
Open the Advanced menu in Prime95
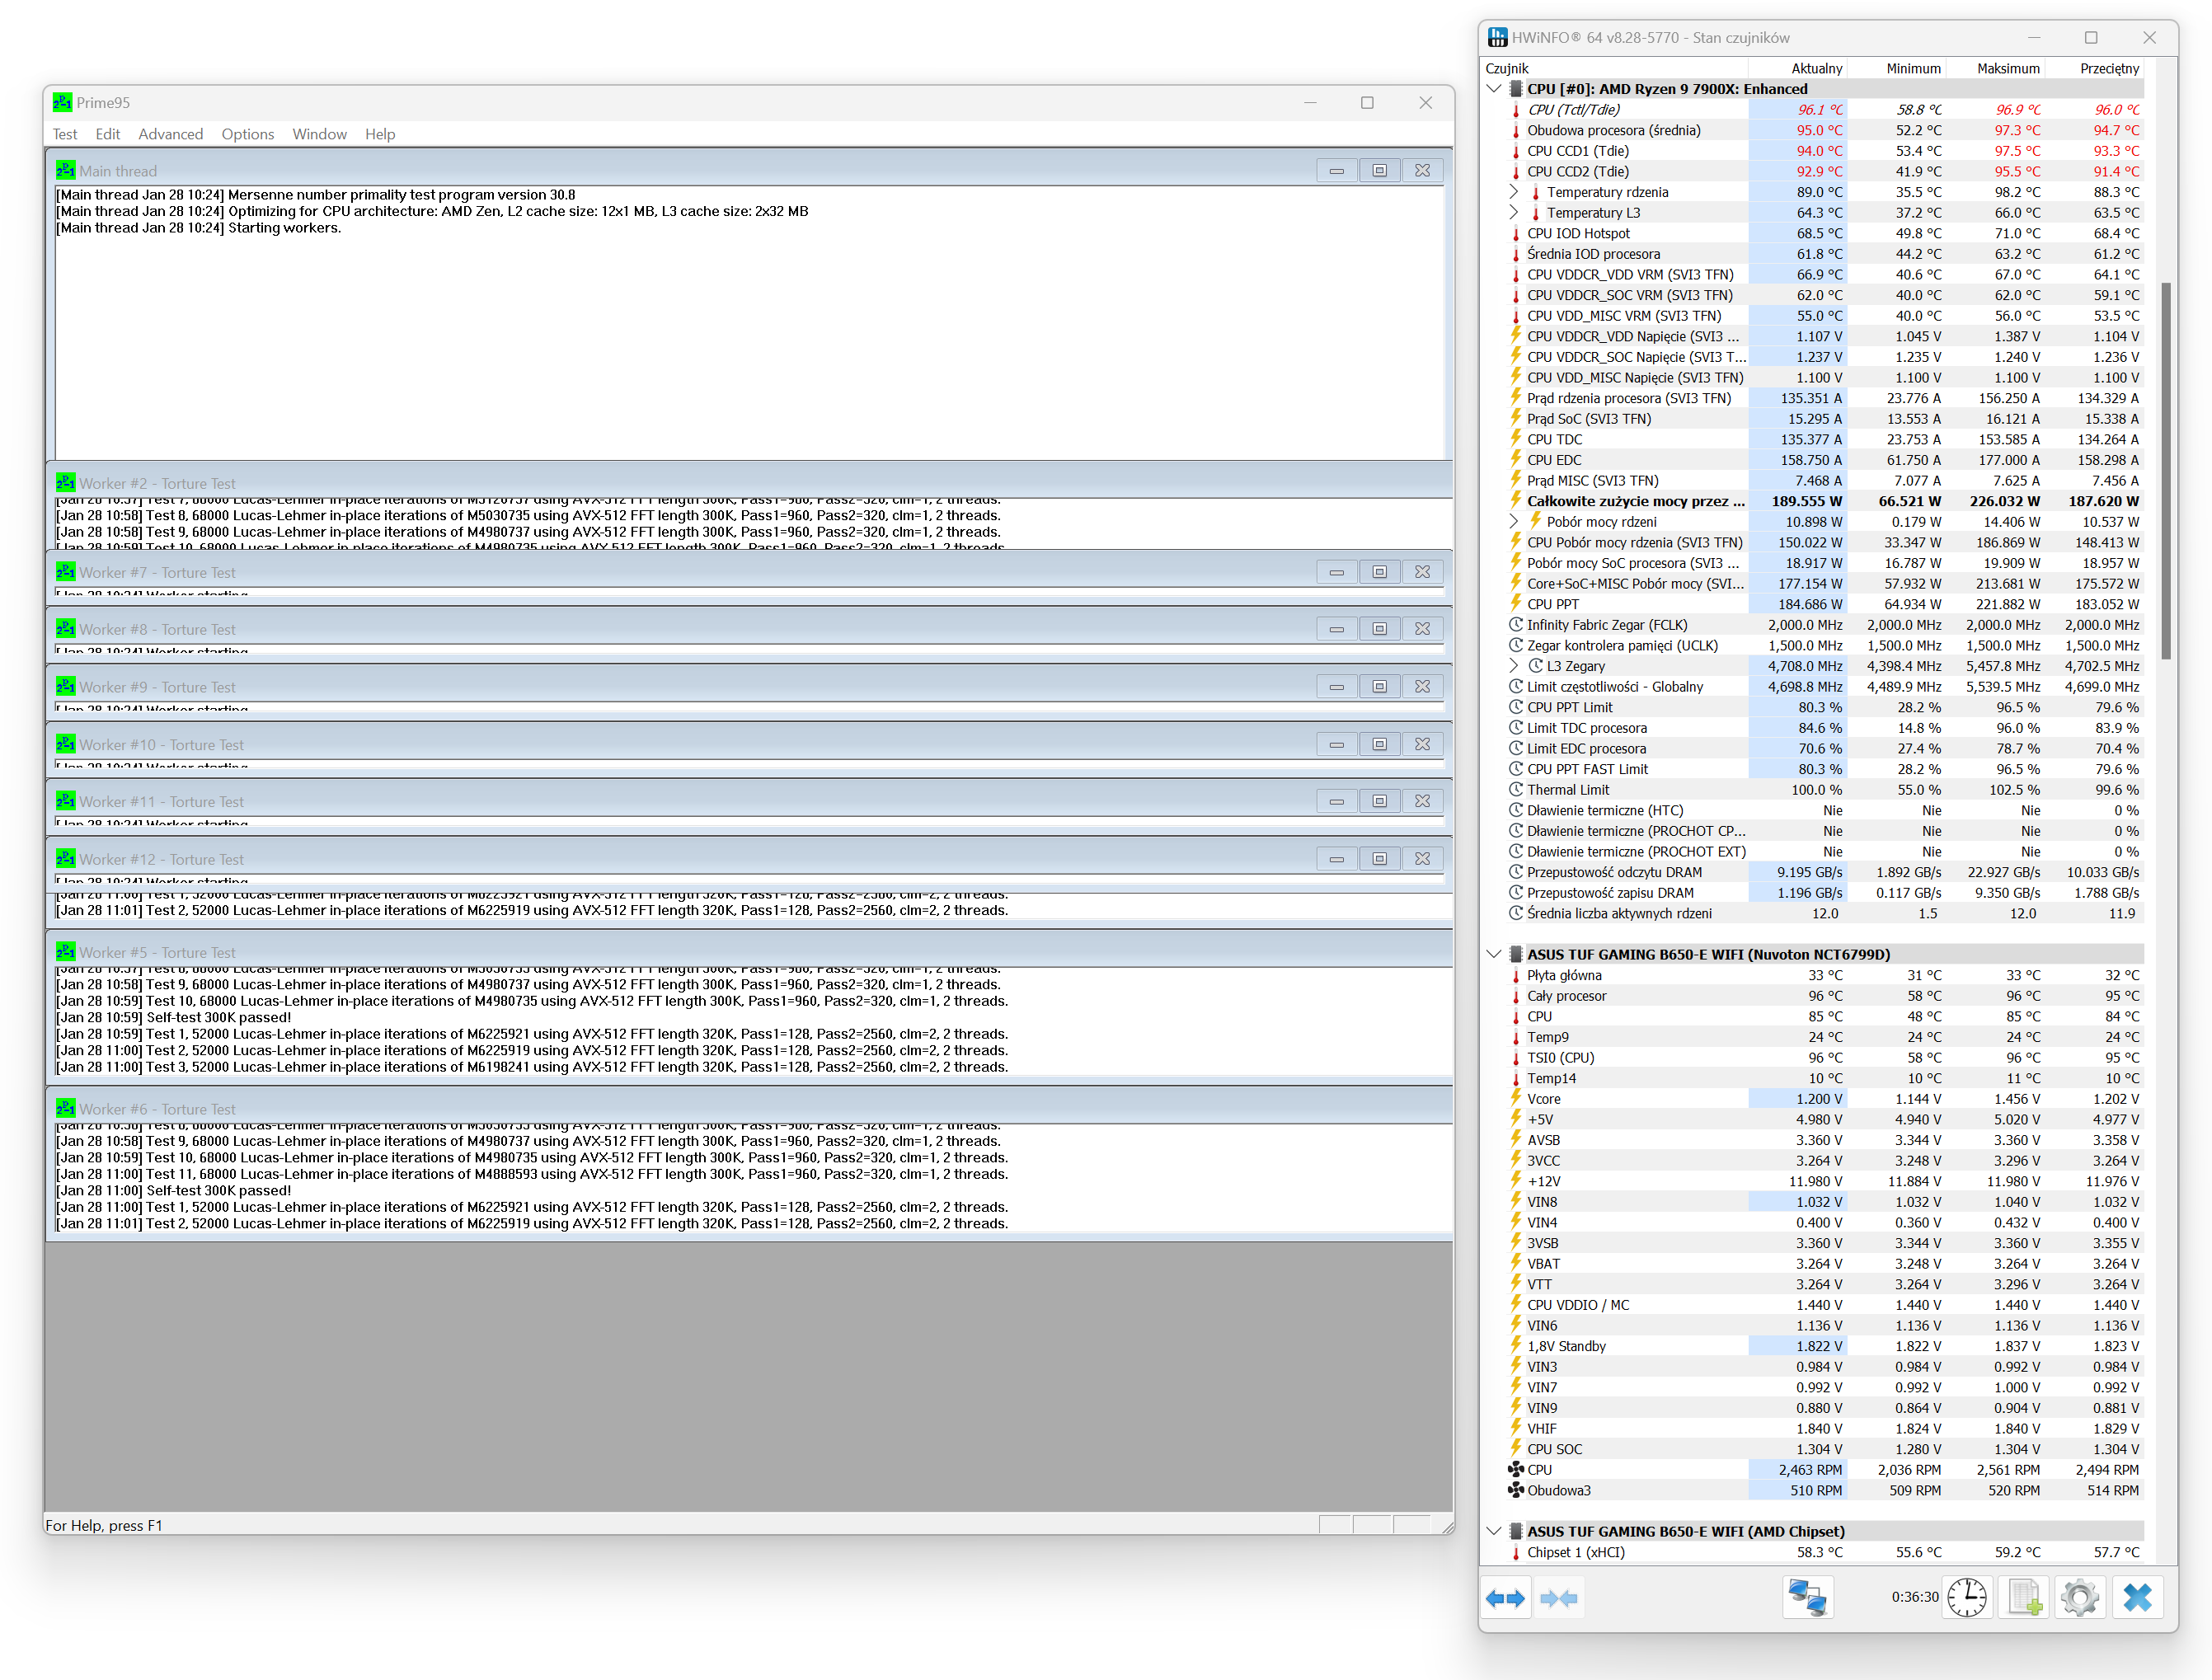pyautogui.click(x=170, y=134)
